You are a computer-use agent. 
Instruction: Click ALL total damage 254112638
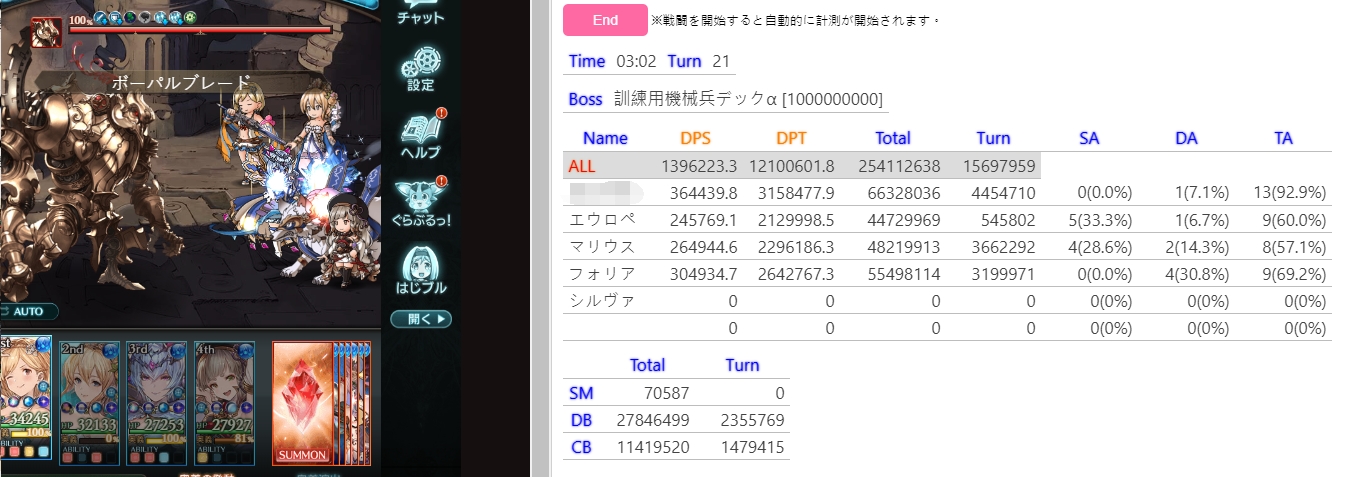pos(899,166)
